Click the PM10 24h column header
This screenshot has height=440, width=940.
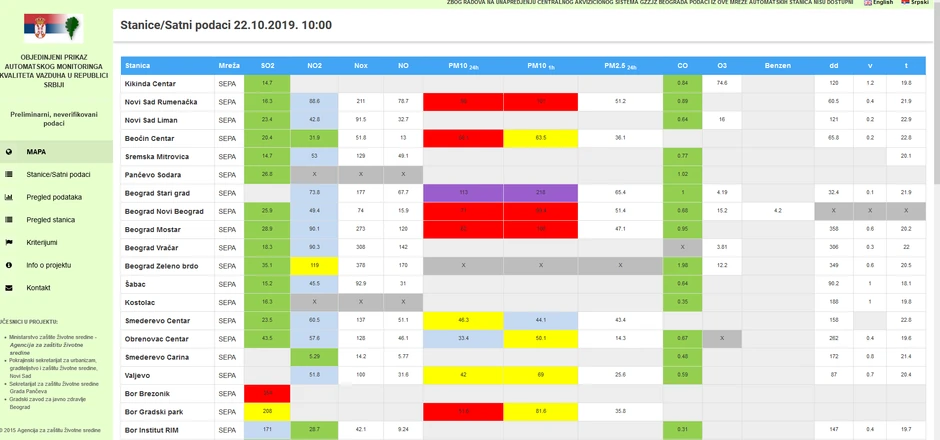pyautogui.click(x=463, y=66)
